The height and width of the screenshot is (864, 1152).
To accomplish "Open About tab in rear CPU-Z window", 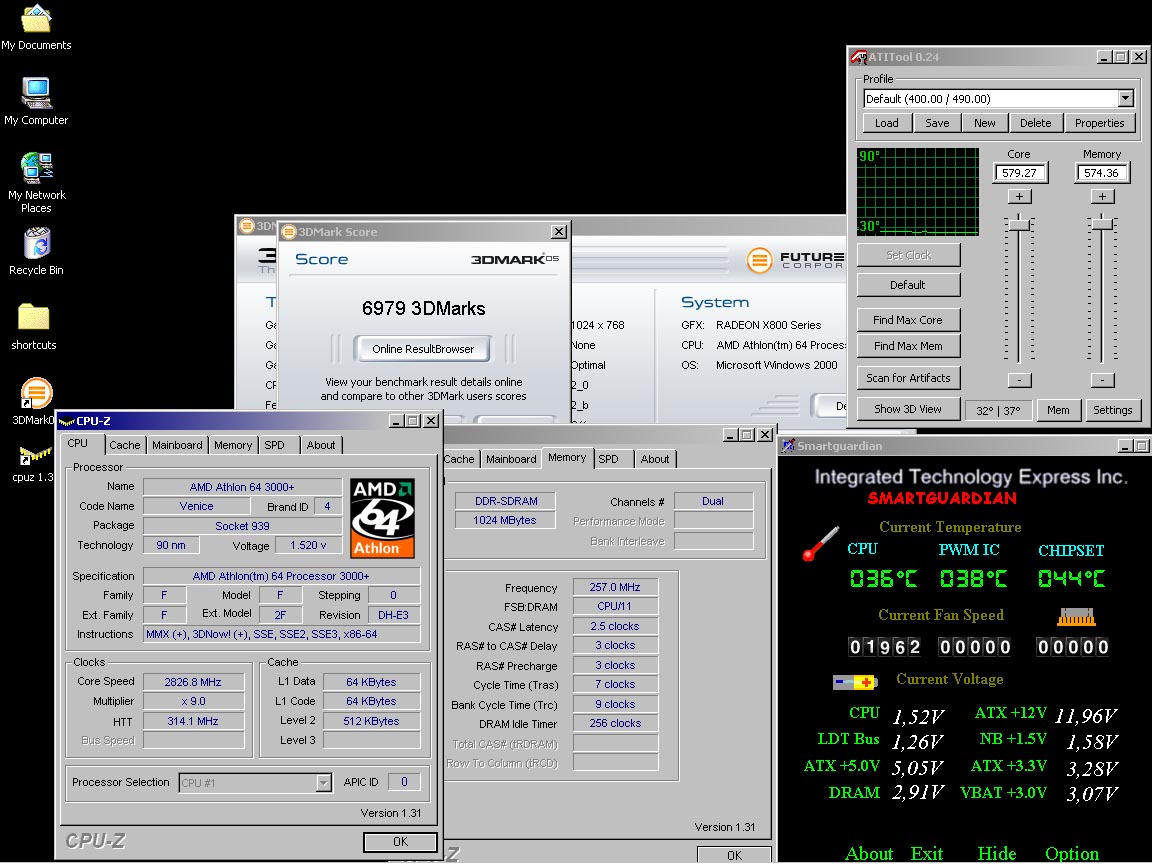I will click(655, 459).
